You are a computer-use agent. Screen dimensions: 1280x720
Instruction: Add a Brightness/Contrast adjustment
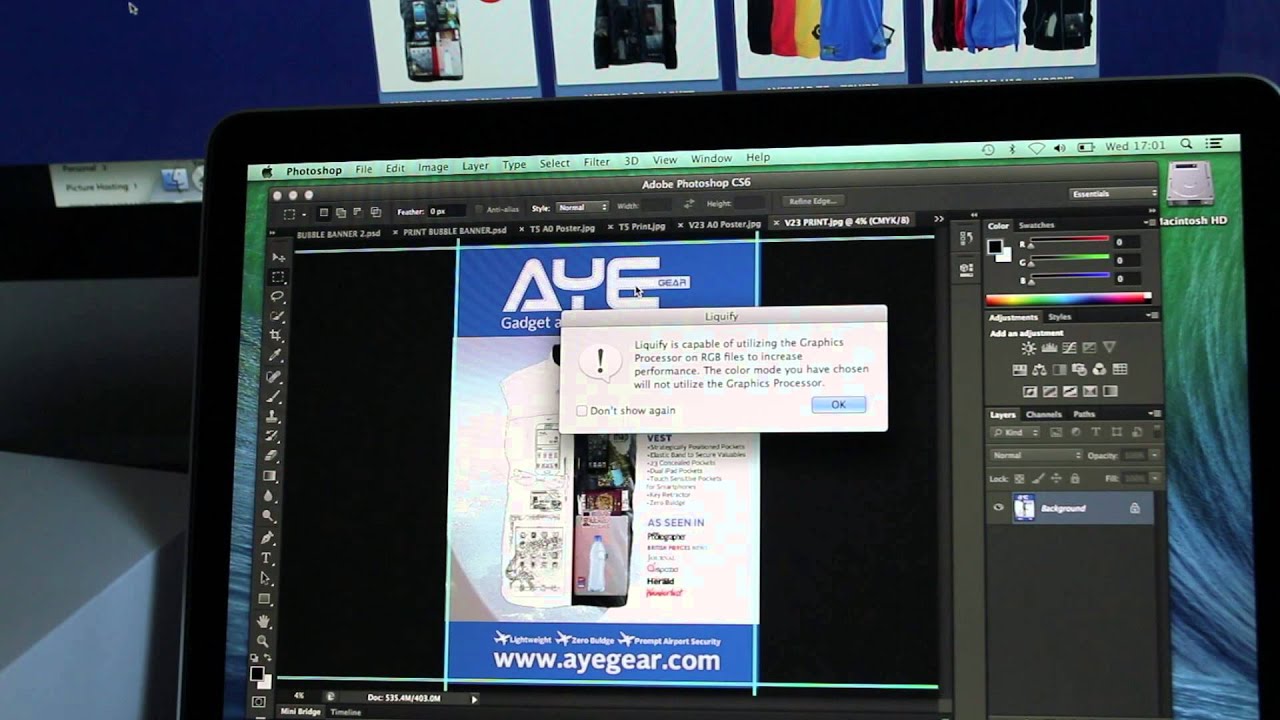point(1028,349)
